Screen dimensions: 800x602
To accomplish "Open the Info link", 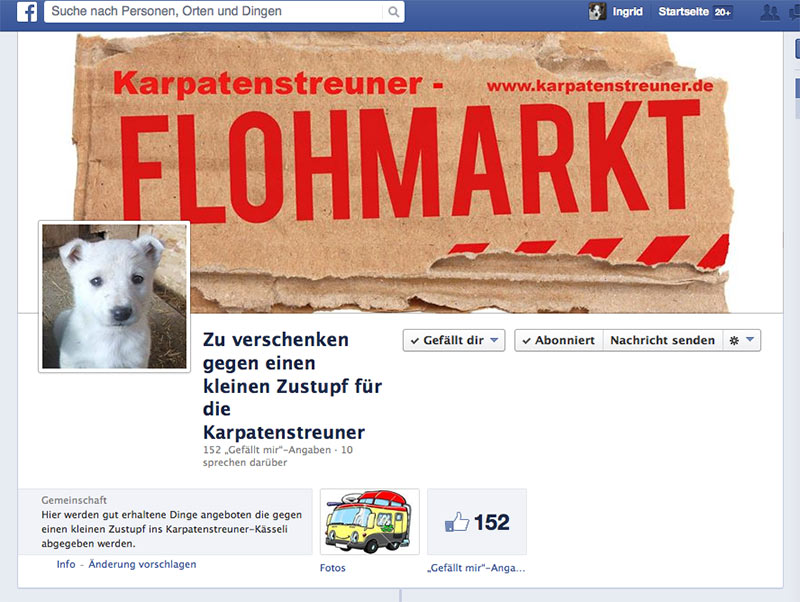I will pos(66,564).
